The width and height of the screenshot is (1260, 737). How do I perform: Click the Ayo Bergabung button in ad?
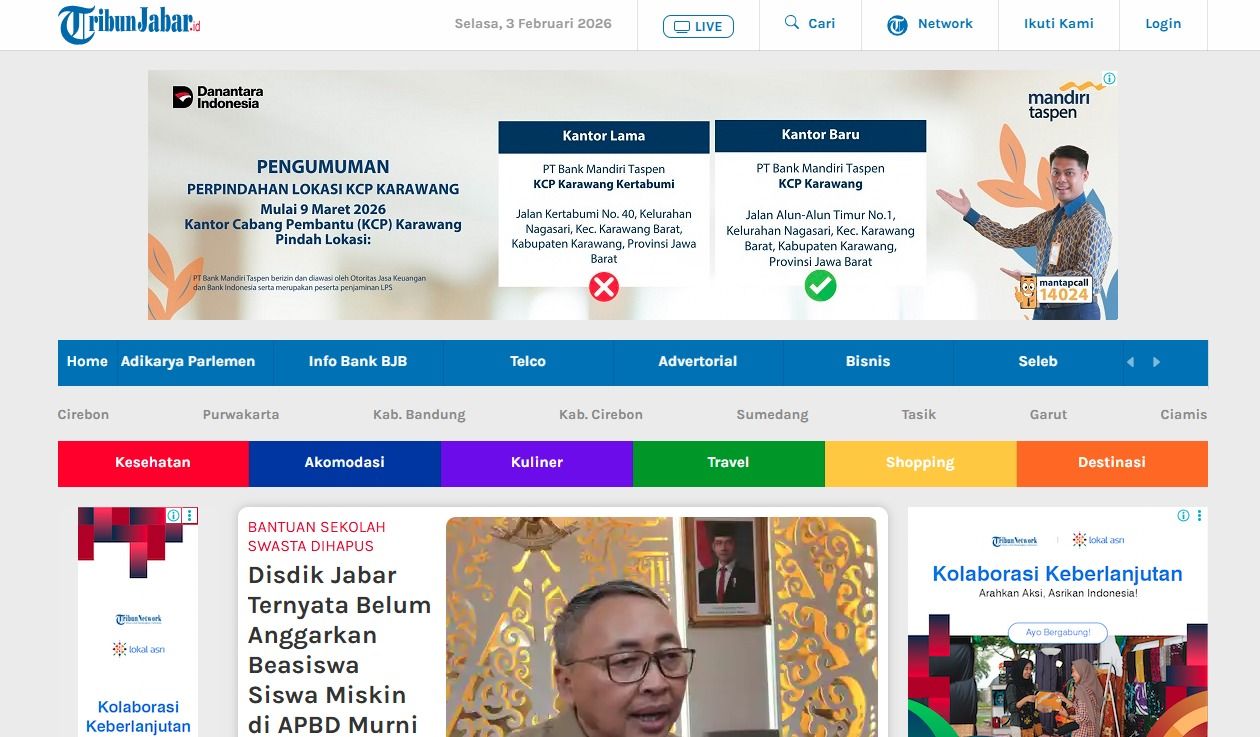click(1057, 633)
